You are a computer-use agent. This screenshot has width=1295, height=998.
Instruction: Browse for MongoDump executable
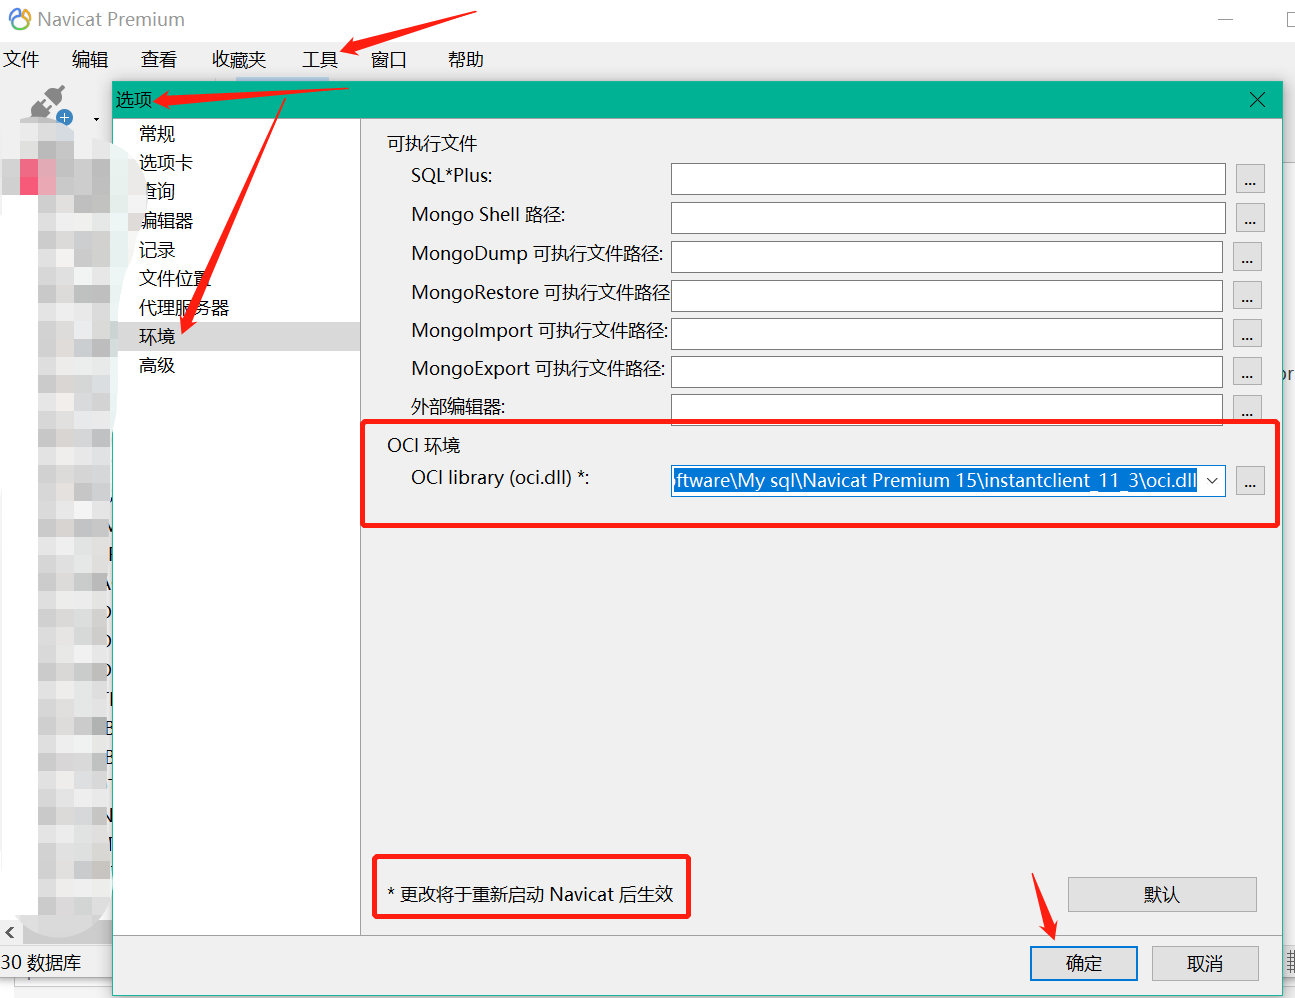point(1247,257)
